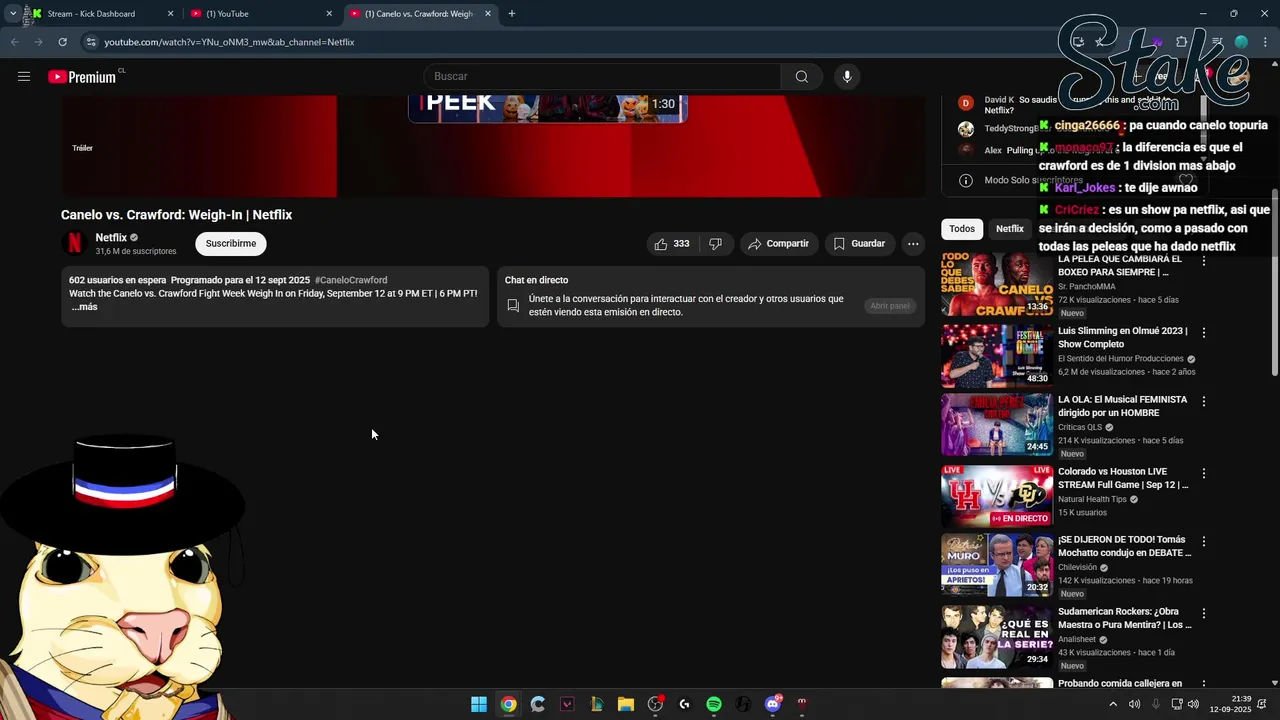1280x720 pixels.
Task: Click Canelo vs. Crawford: Weigh-In title text
Action: click(x=176, y=215)
